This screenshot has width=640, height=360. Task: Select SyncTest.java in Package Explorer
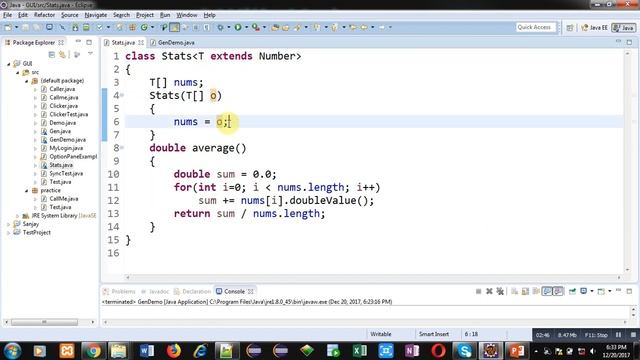66,173
